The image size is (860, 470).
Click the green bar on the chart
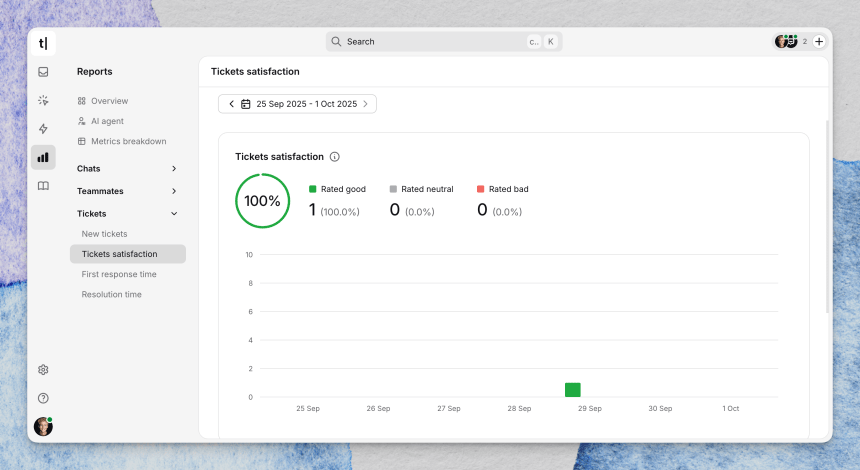point(573,390)
